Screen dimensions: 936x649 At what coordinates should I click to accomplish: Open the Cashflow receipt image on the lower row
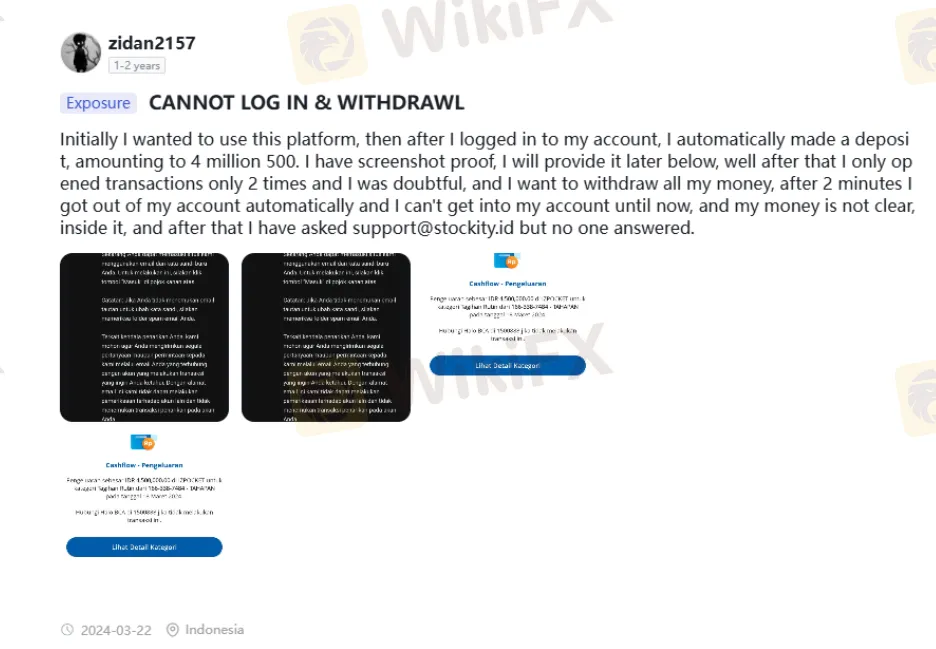pos(144,496)
